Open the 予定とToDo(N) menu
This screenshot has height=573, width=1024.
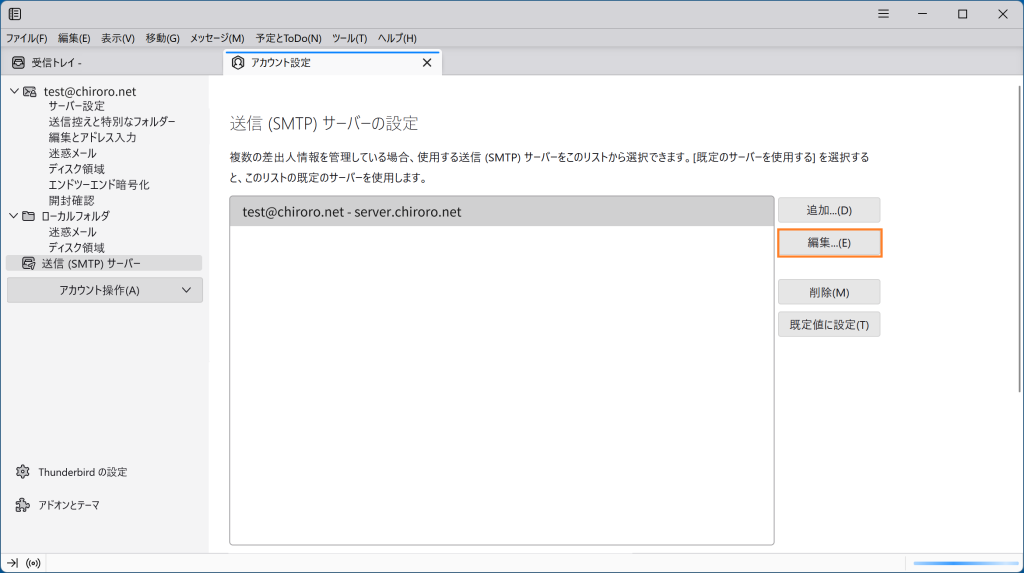tap(288, 39)
